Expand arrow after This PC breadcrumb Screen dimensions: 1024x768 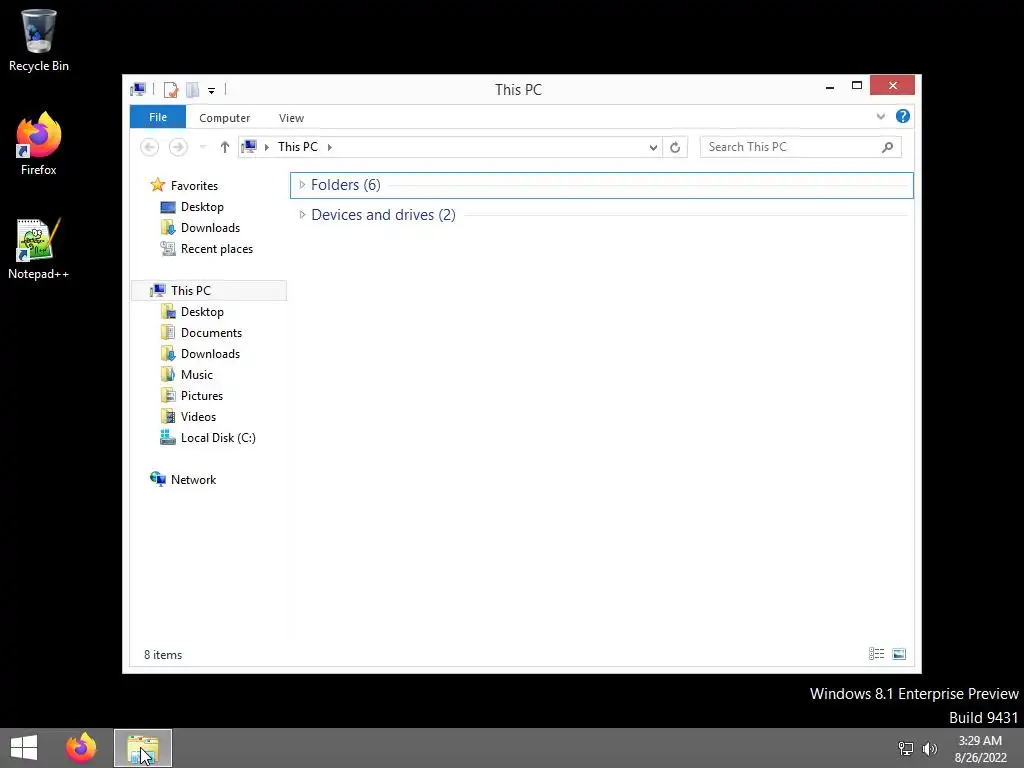pos(330,147)
